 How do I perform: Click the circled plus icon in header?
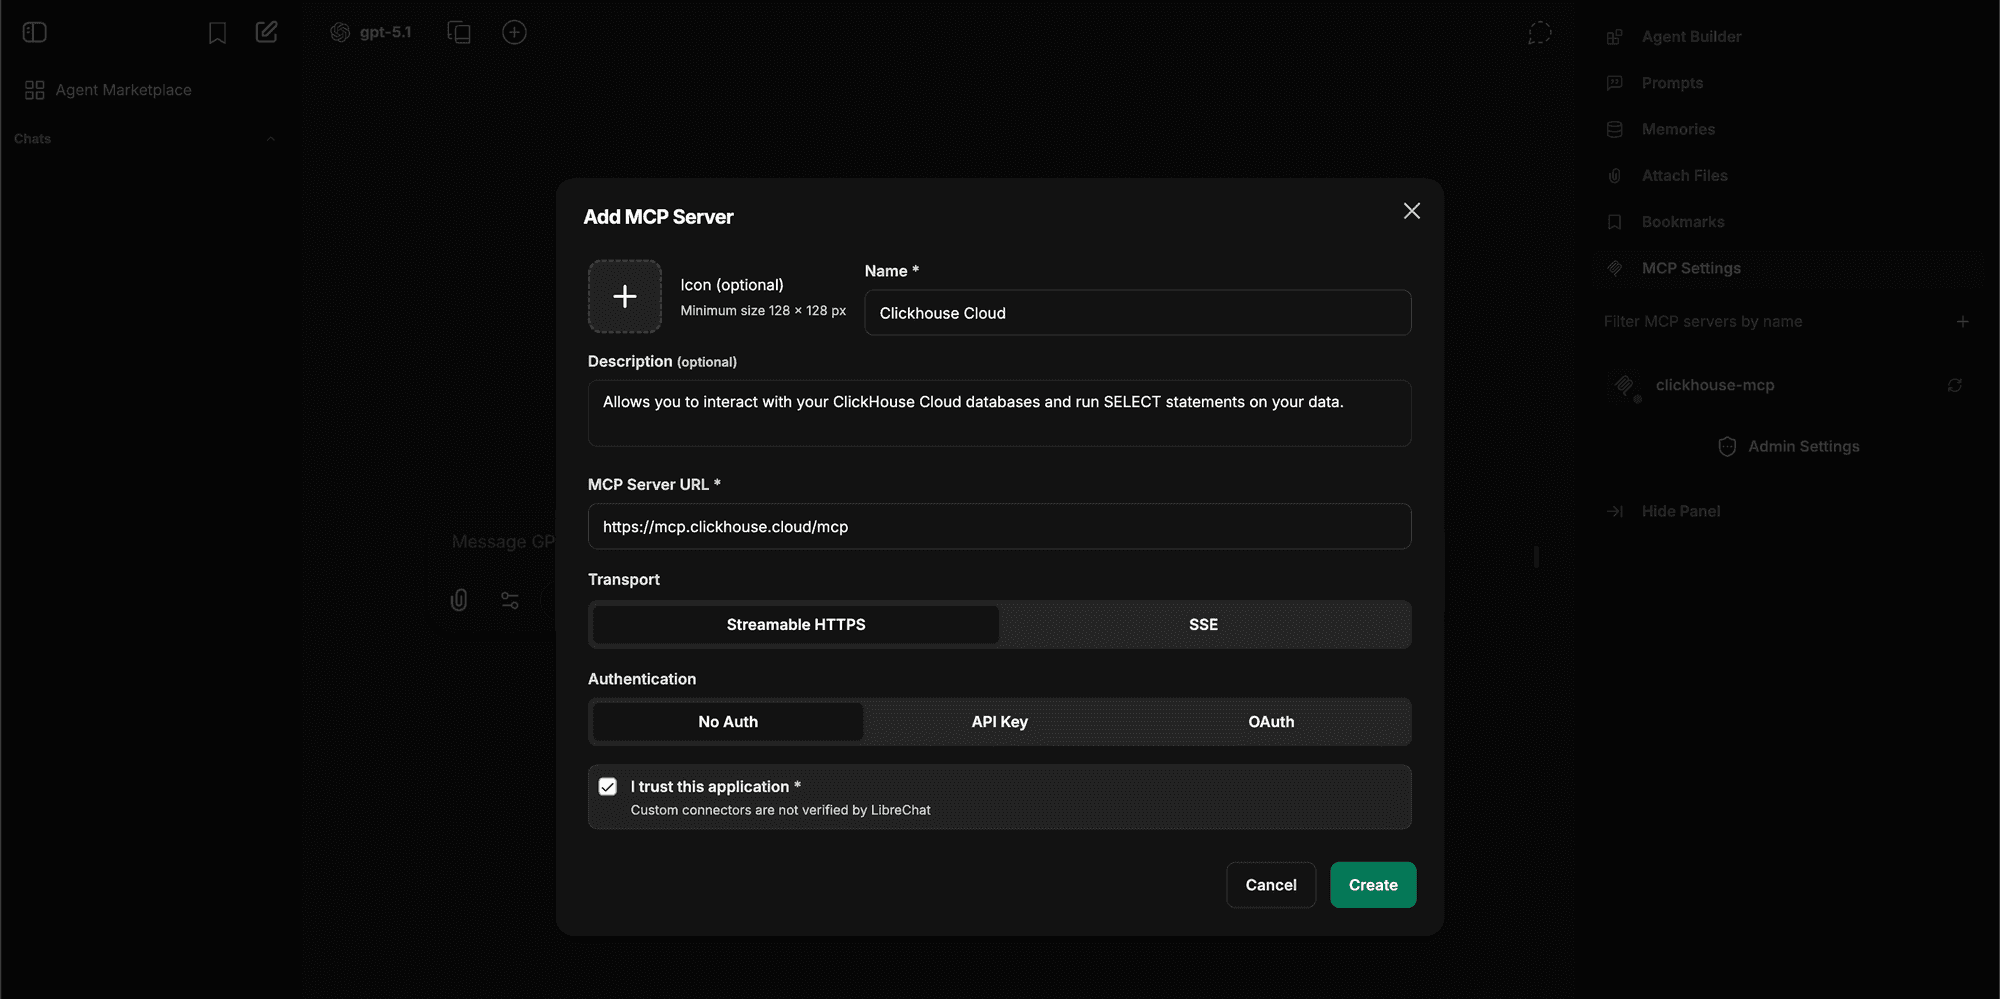[x=514, y=32]
